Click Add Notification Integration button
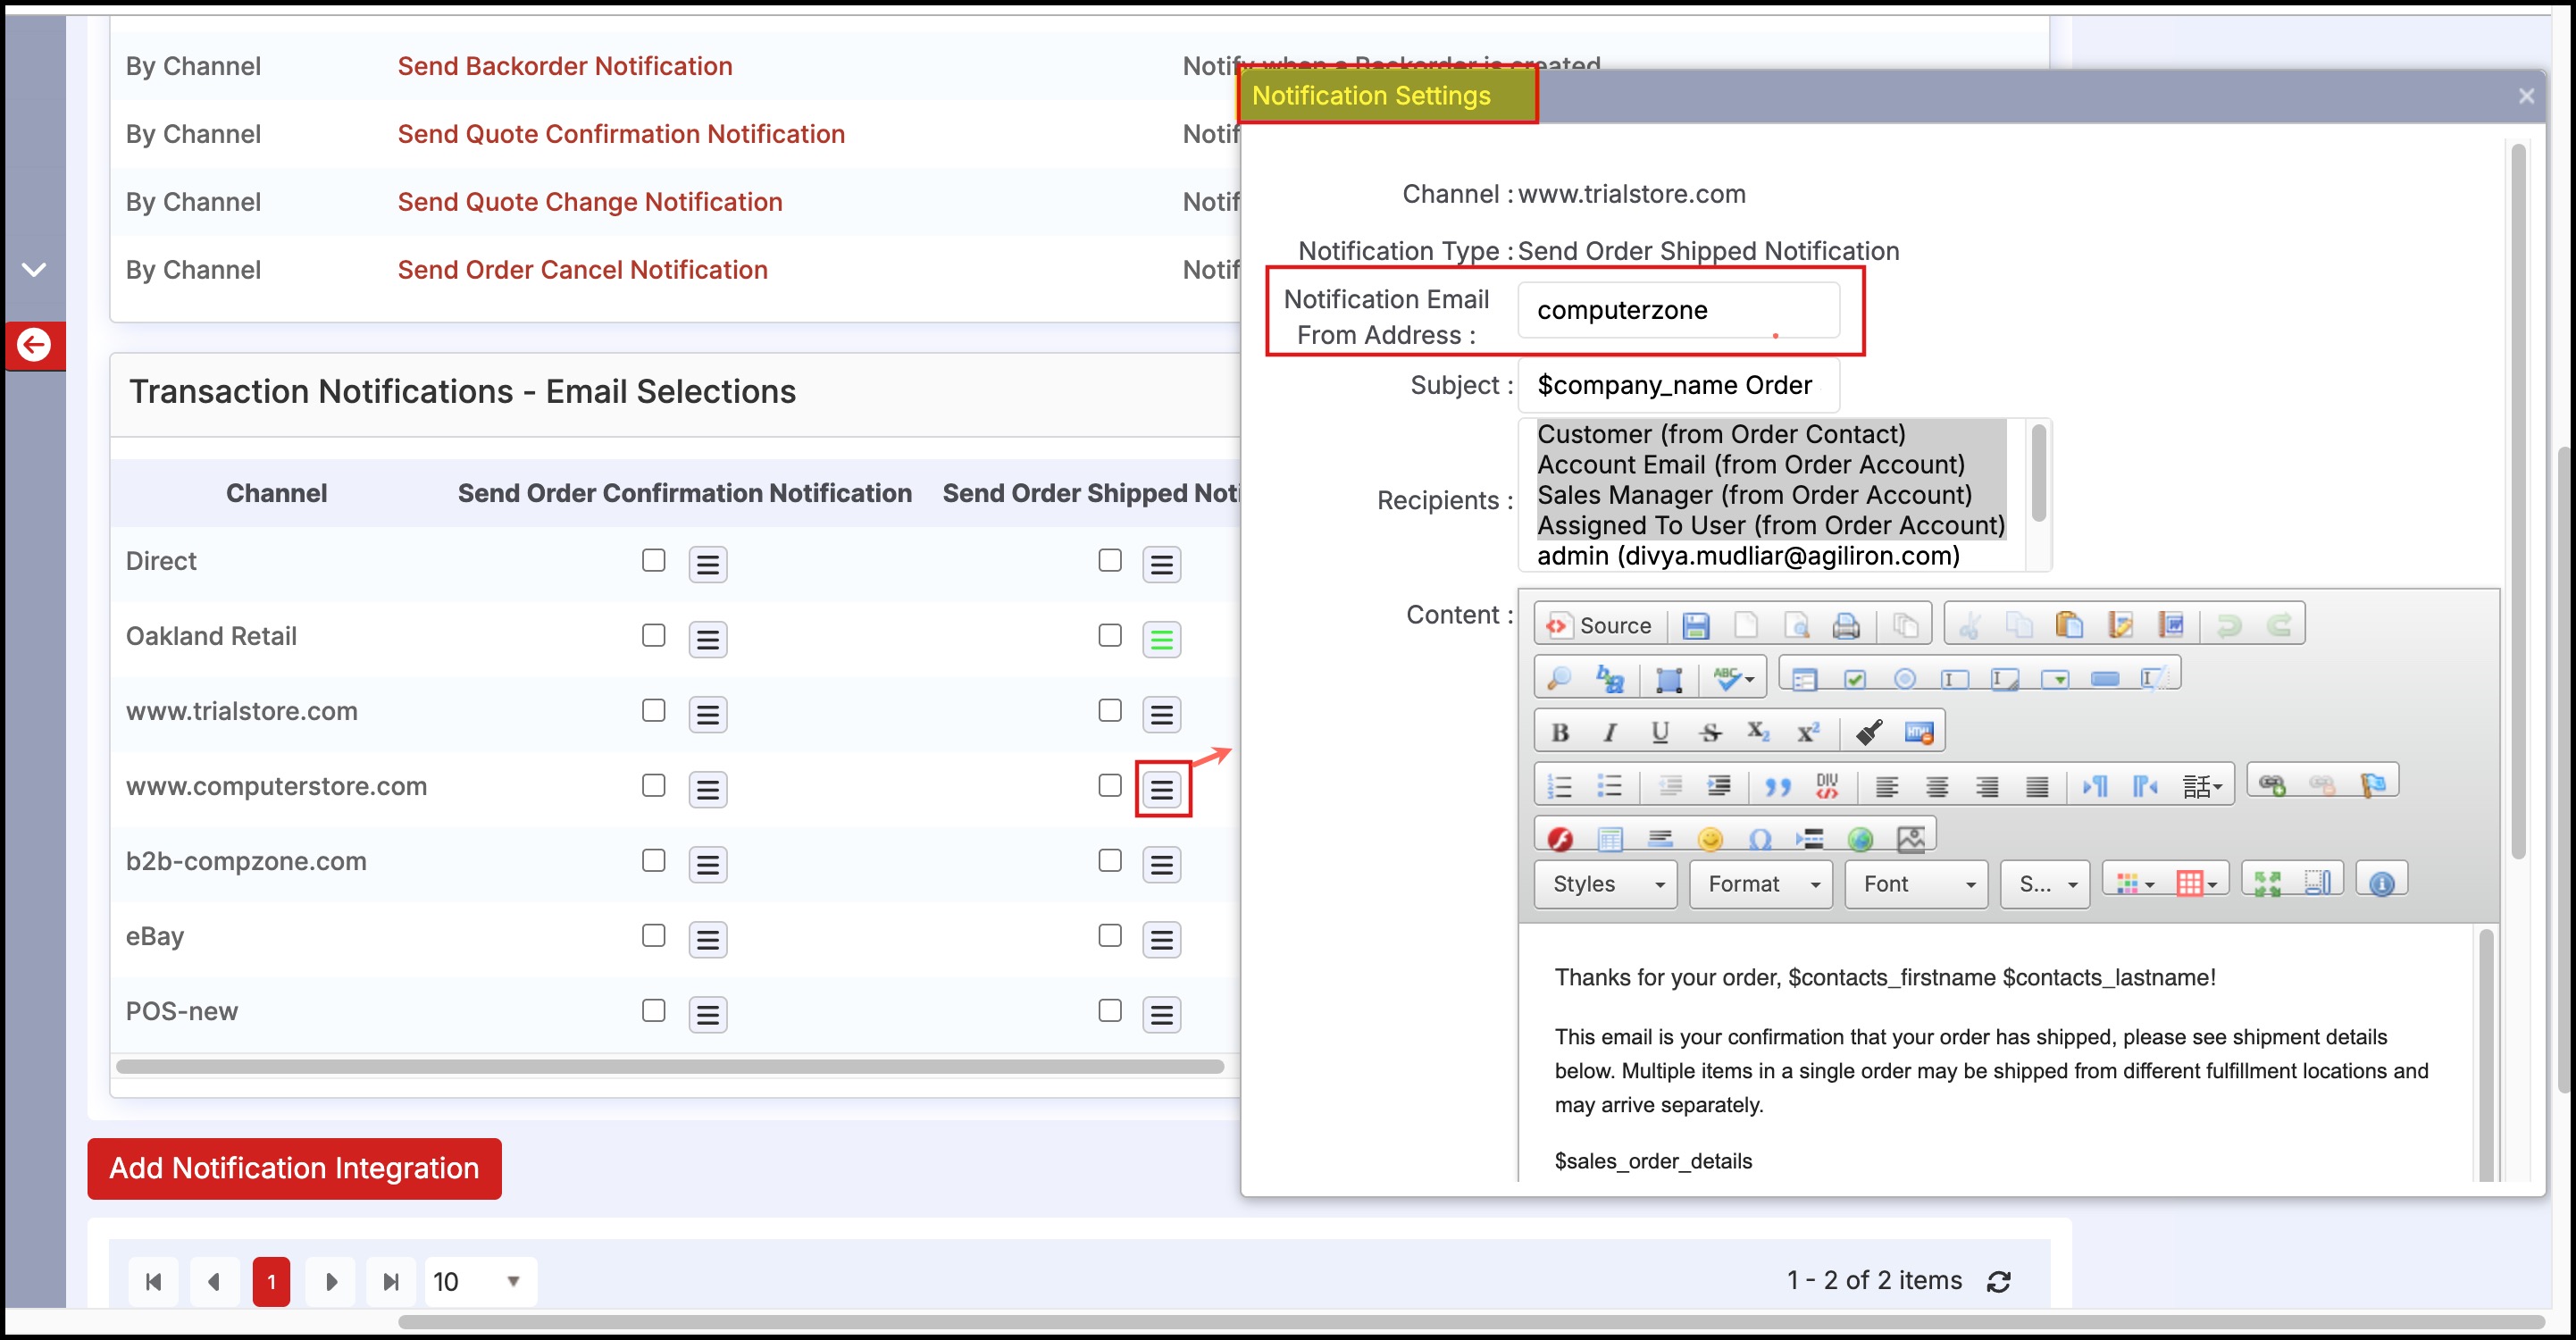This screenshot has width=2576, height=1340. (294, 1168)
